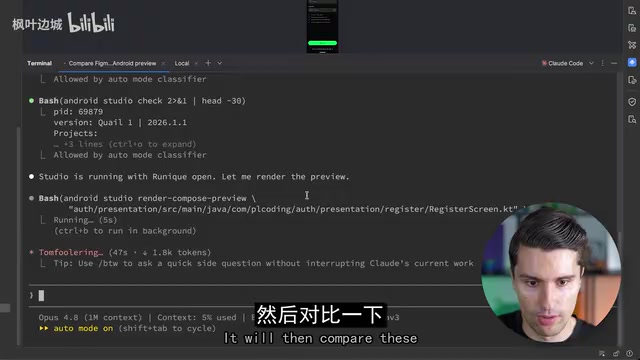Click the 'Projects:' output line
Screen dimensions: 640x360
coord(76,133)
